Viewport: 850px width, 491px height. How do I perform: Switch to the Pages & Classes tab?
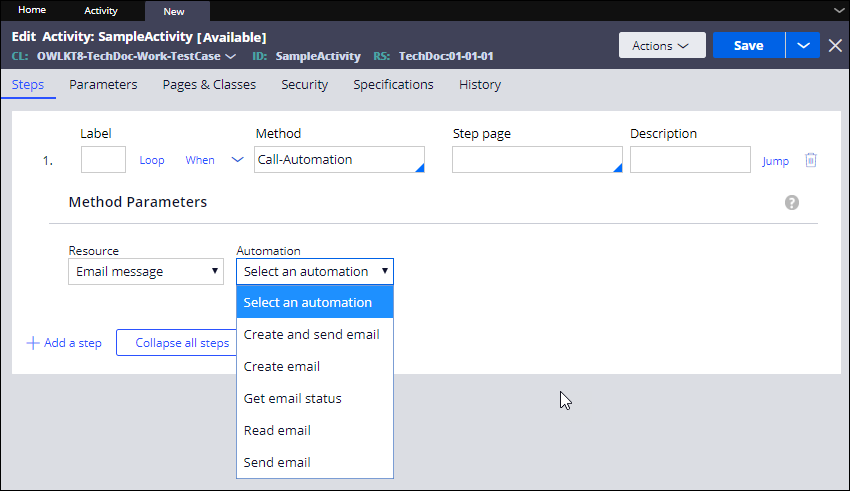(209, 85)
